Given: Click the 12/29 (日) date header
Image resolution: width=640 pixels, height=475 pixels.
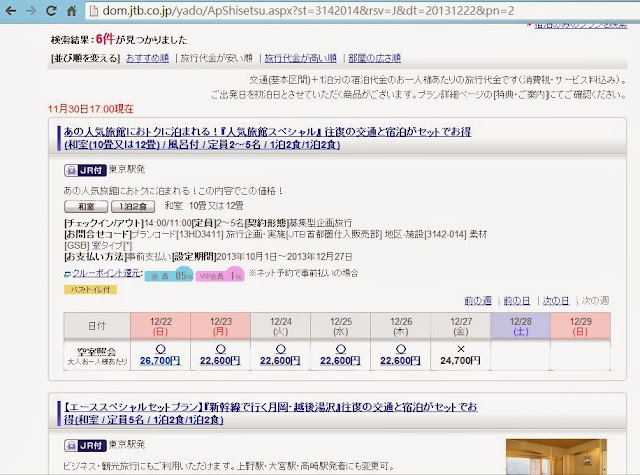Looking at the screenshot, I should (x=580, y=326).
